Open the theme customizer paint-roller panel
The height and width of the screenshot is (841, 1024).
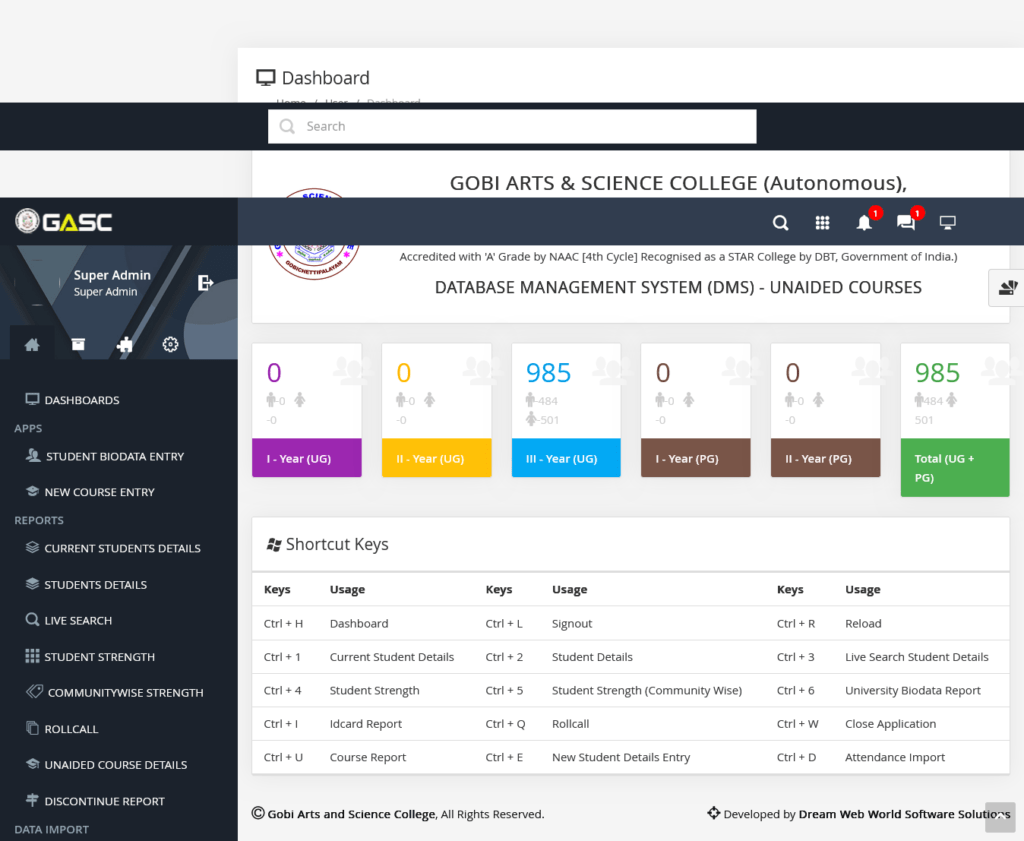click(1008, 288)
